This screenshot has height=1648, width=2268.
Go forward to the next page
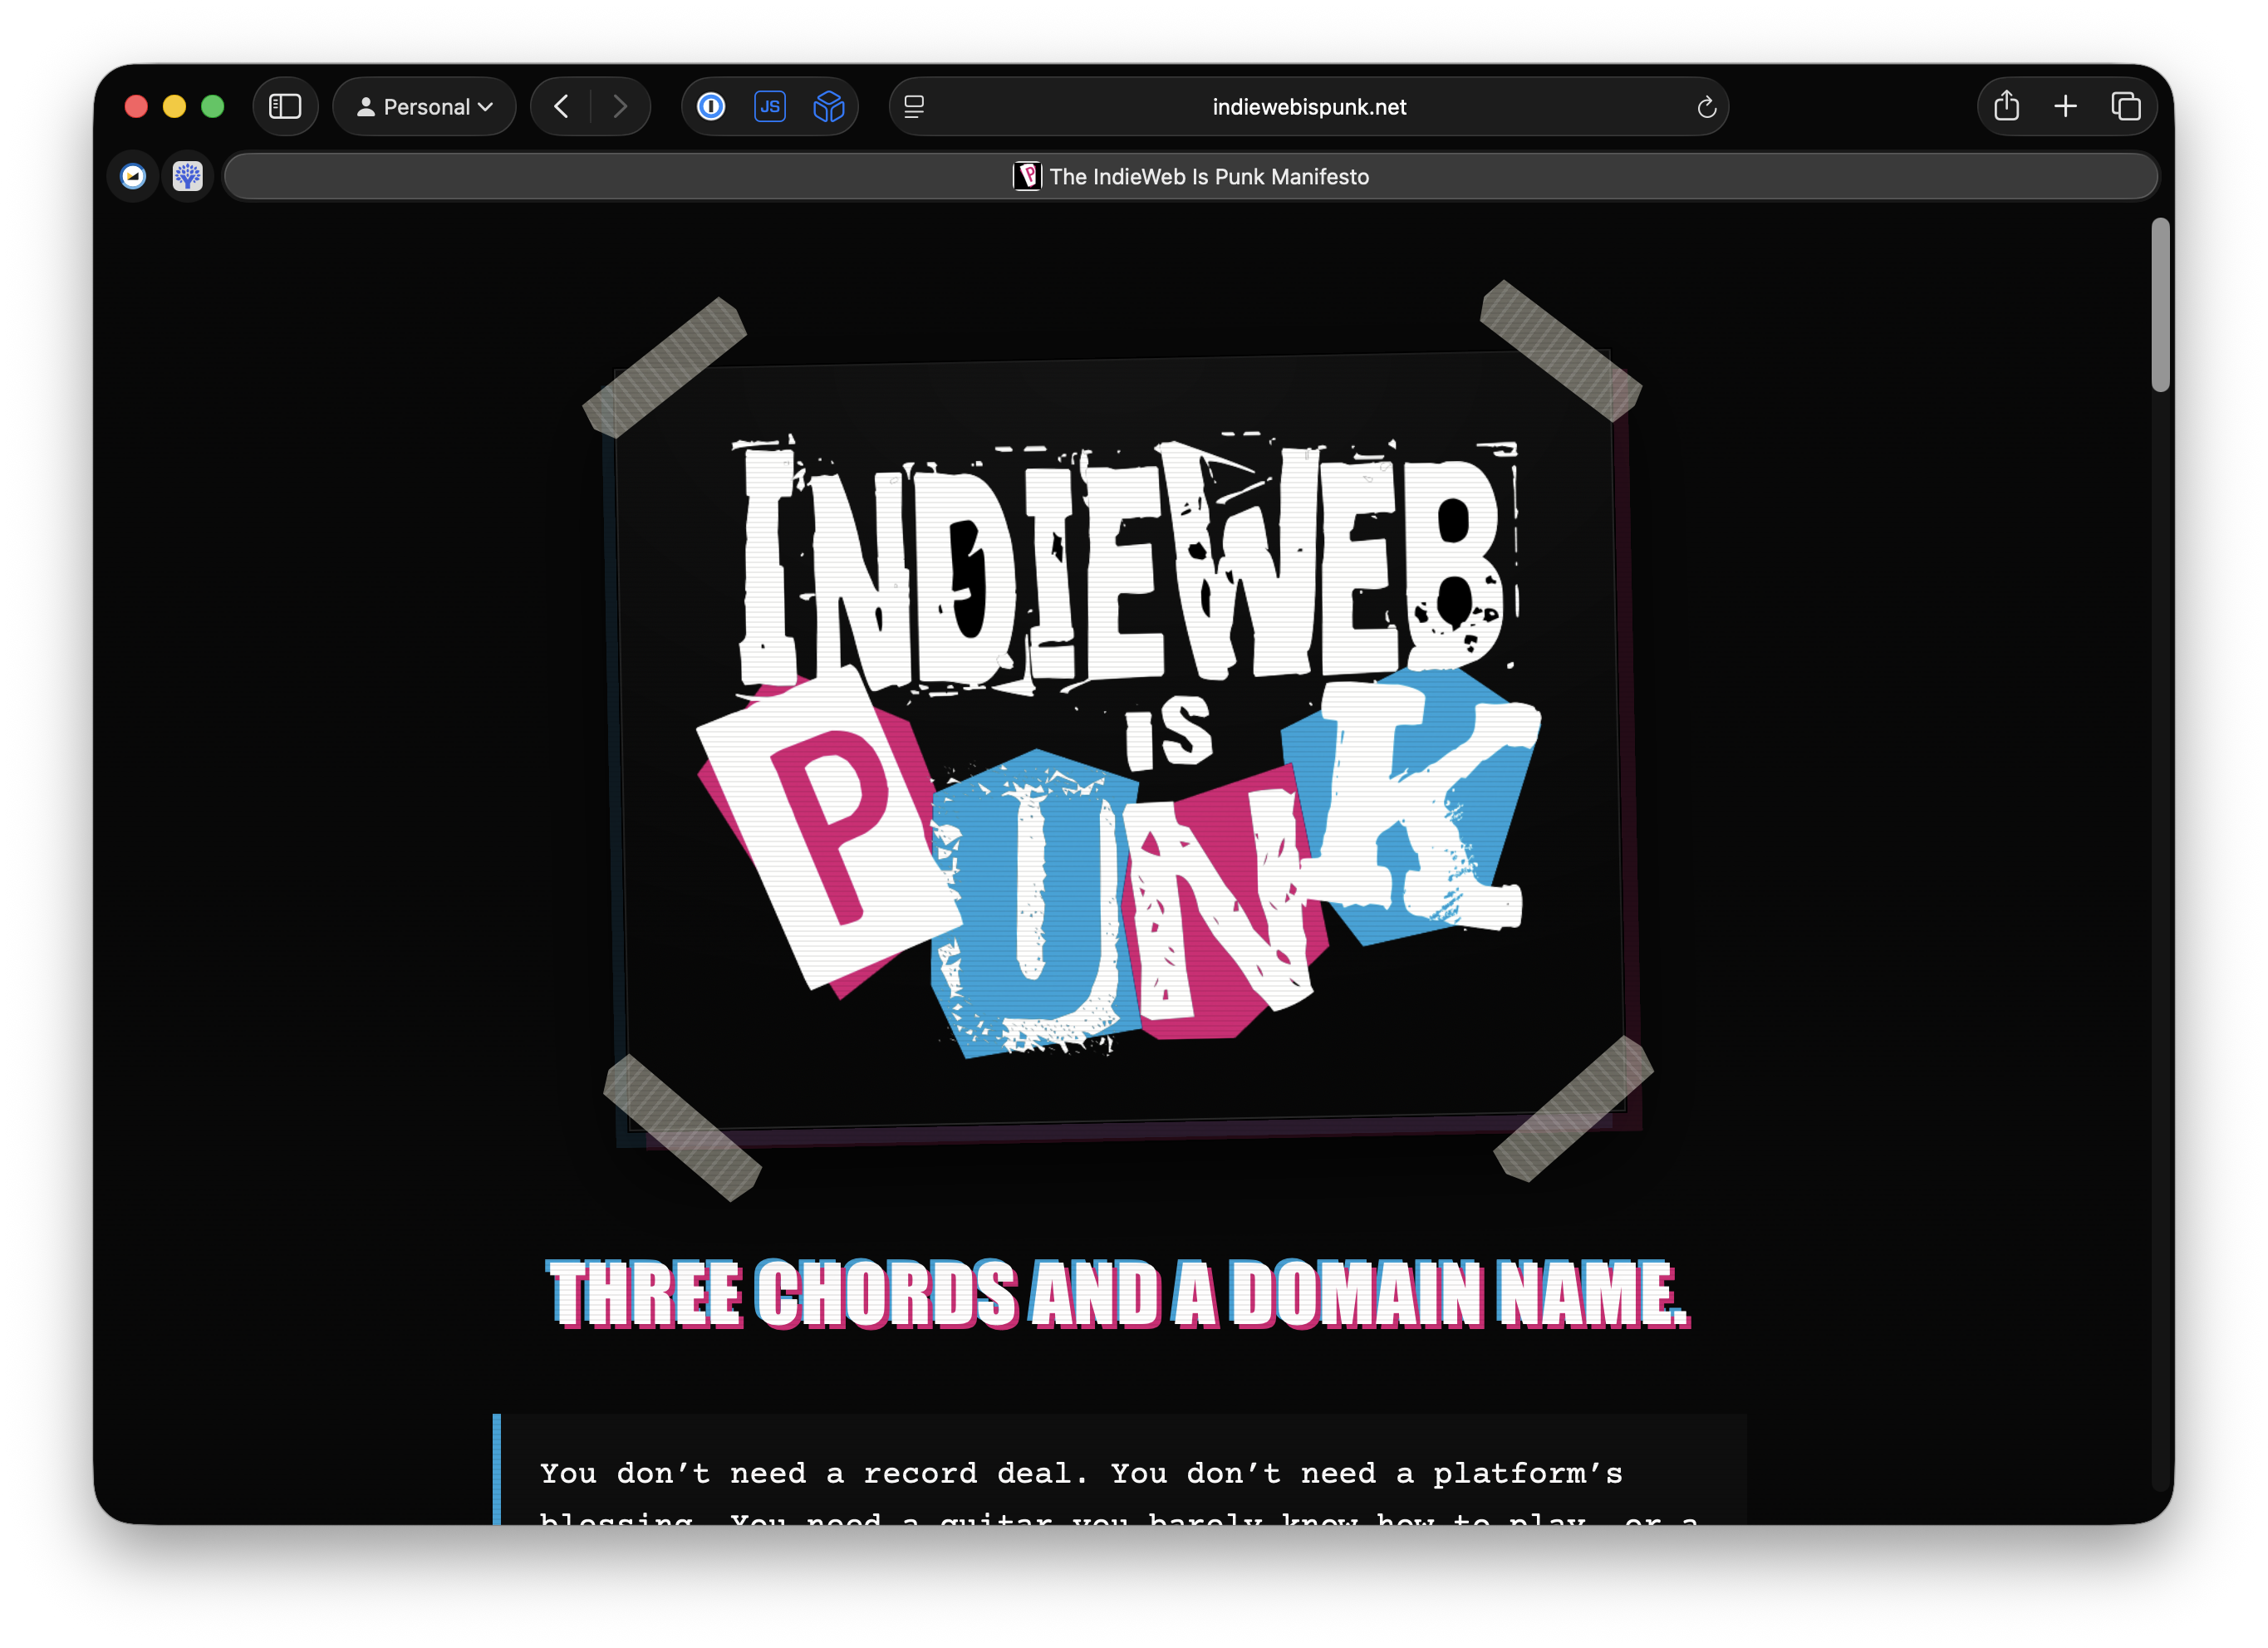tap(620, 106)
